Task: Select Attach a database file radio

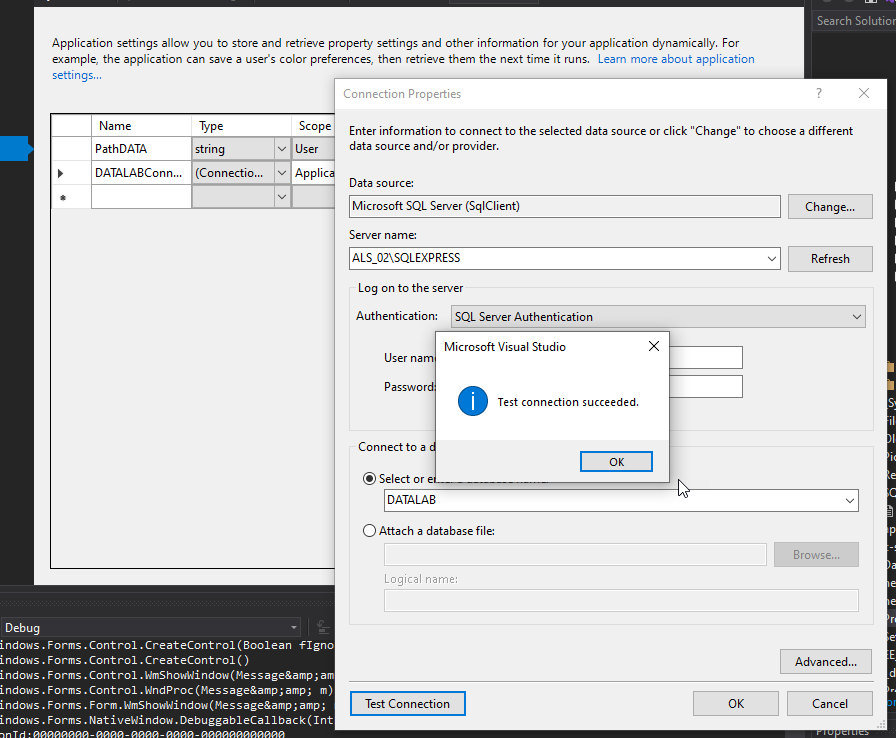Action: pyautogui.click(x=370, y=531)
